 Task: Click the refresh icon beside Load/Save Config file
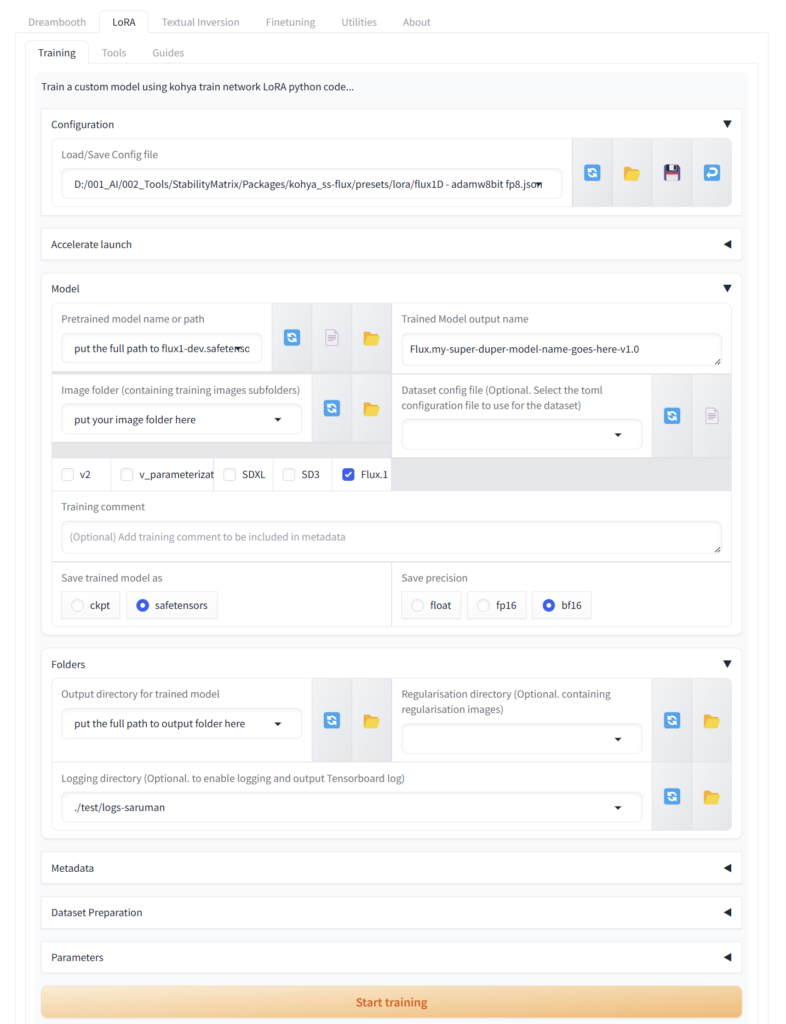pos(592,173)
